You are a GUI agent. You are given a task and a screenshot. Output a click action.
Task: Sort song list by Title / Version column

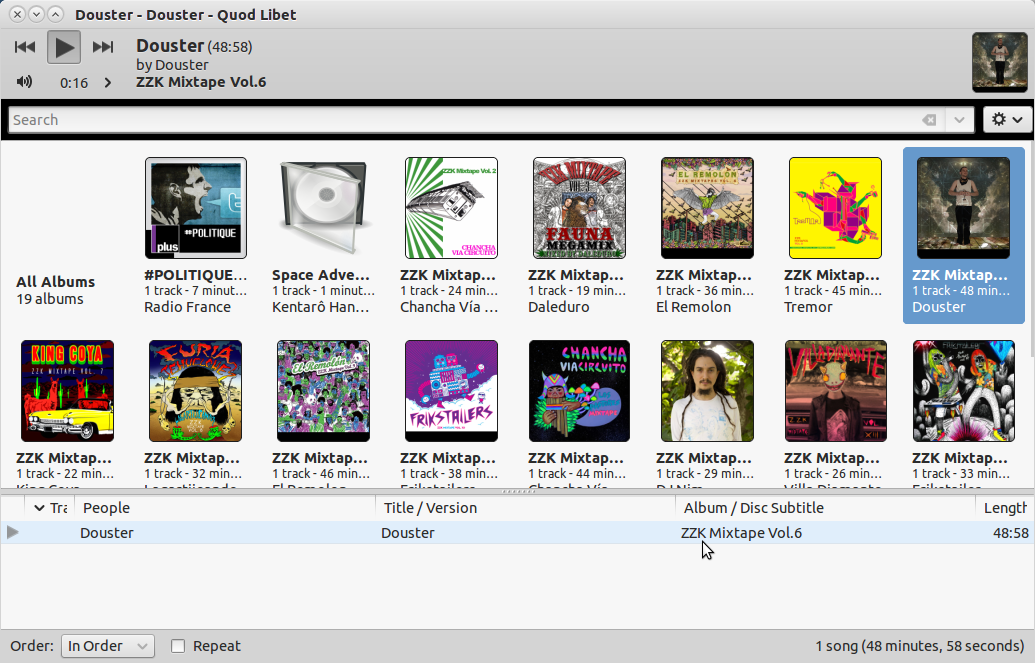pyautogui.click(x=525, y=508)
